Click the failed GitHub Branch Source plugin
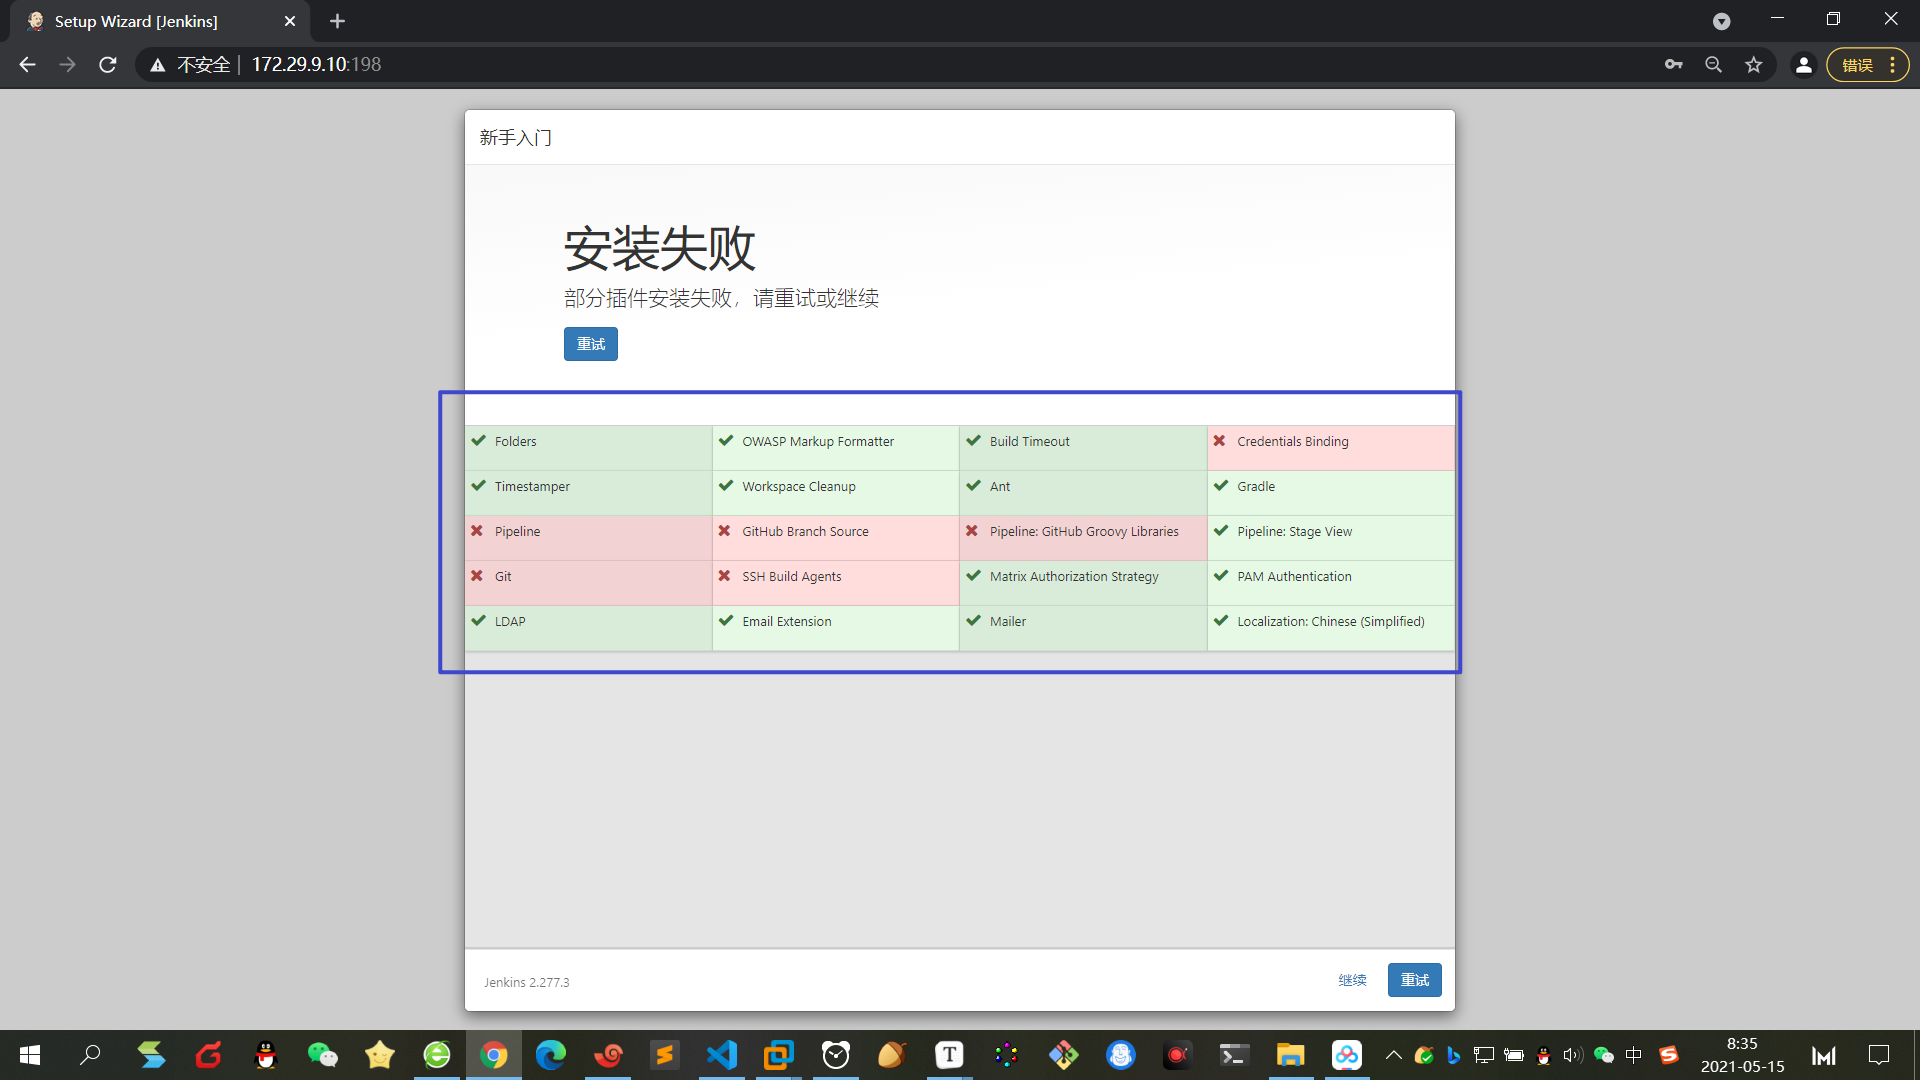 pos(835,538)
